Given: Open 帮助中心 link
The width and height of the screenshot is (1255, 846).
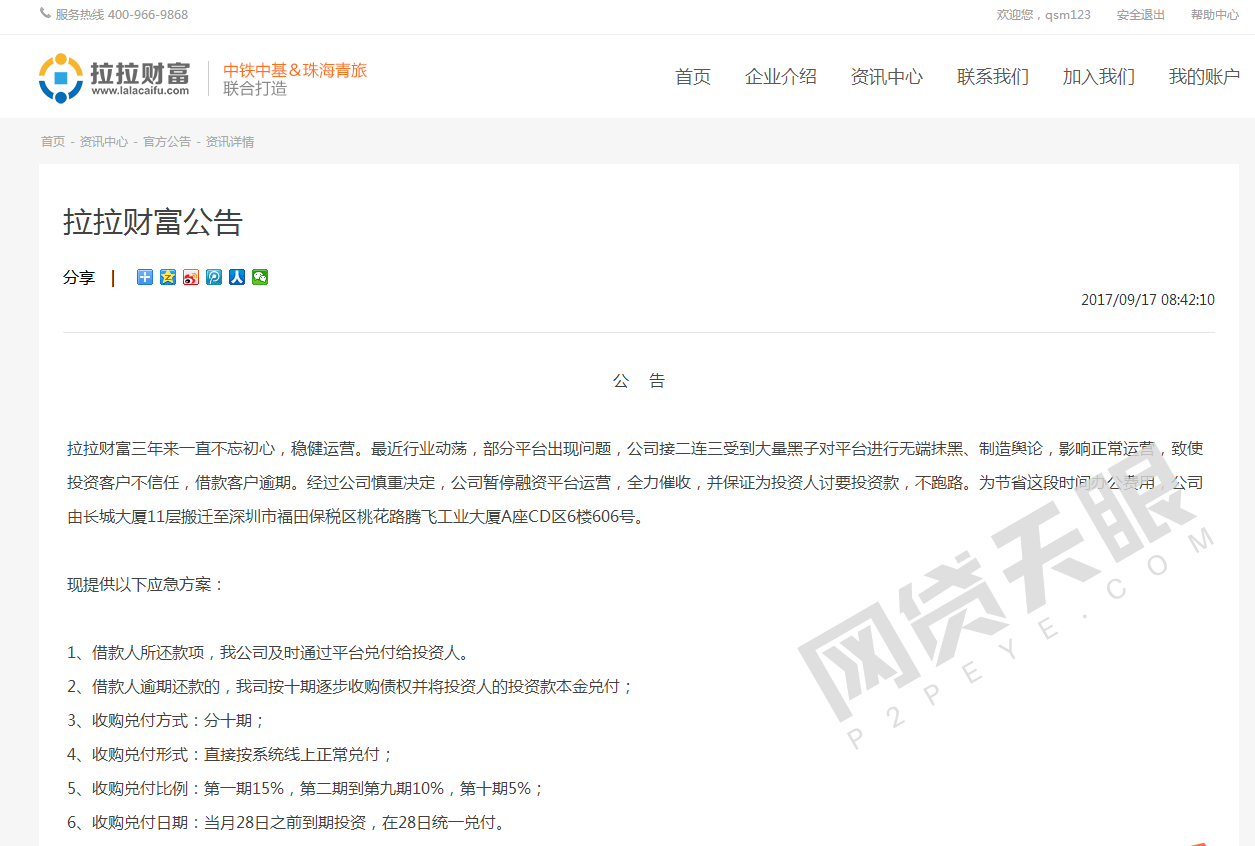Looking at the screenshot, I should click(1215, 15).
